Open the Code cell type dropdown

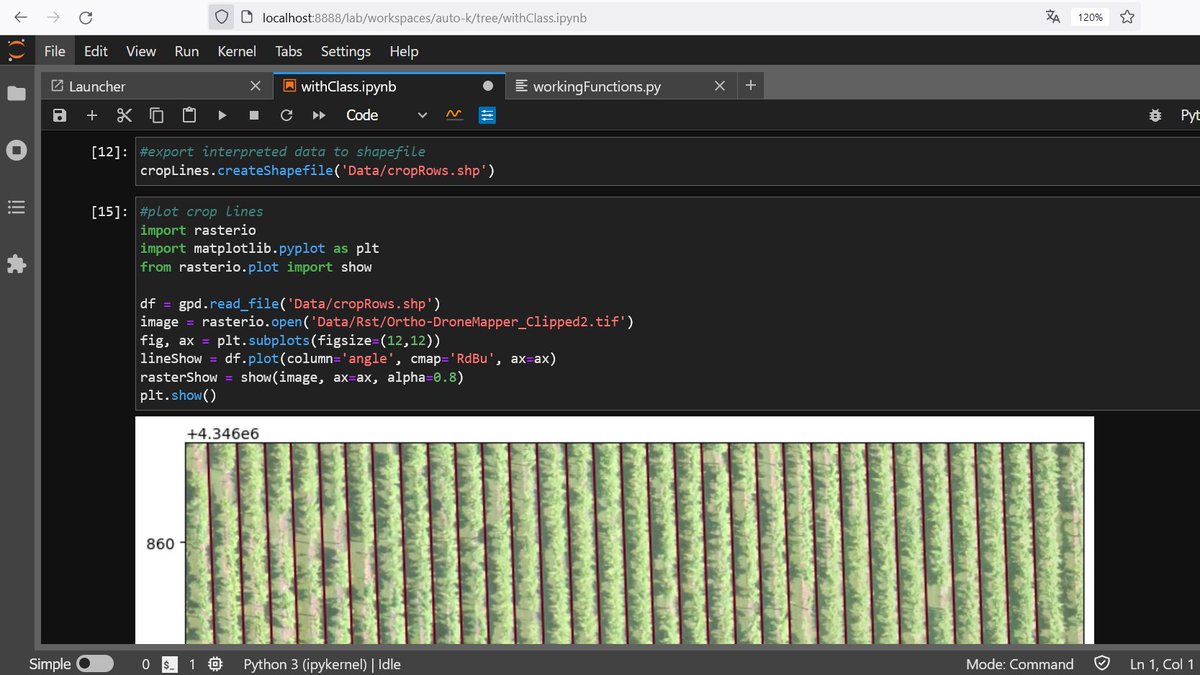pyautogui.click(x=386, y=115)
